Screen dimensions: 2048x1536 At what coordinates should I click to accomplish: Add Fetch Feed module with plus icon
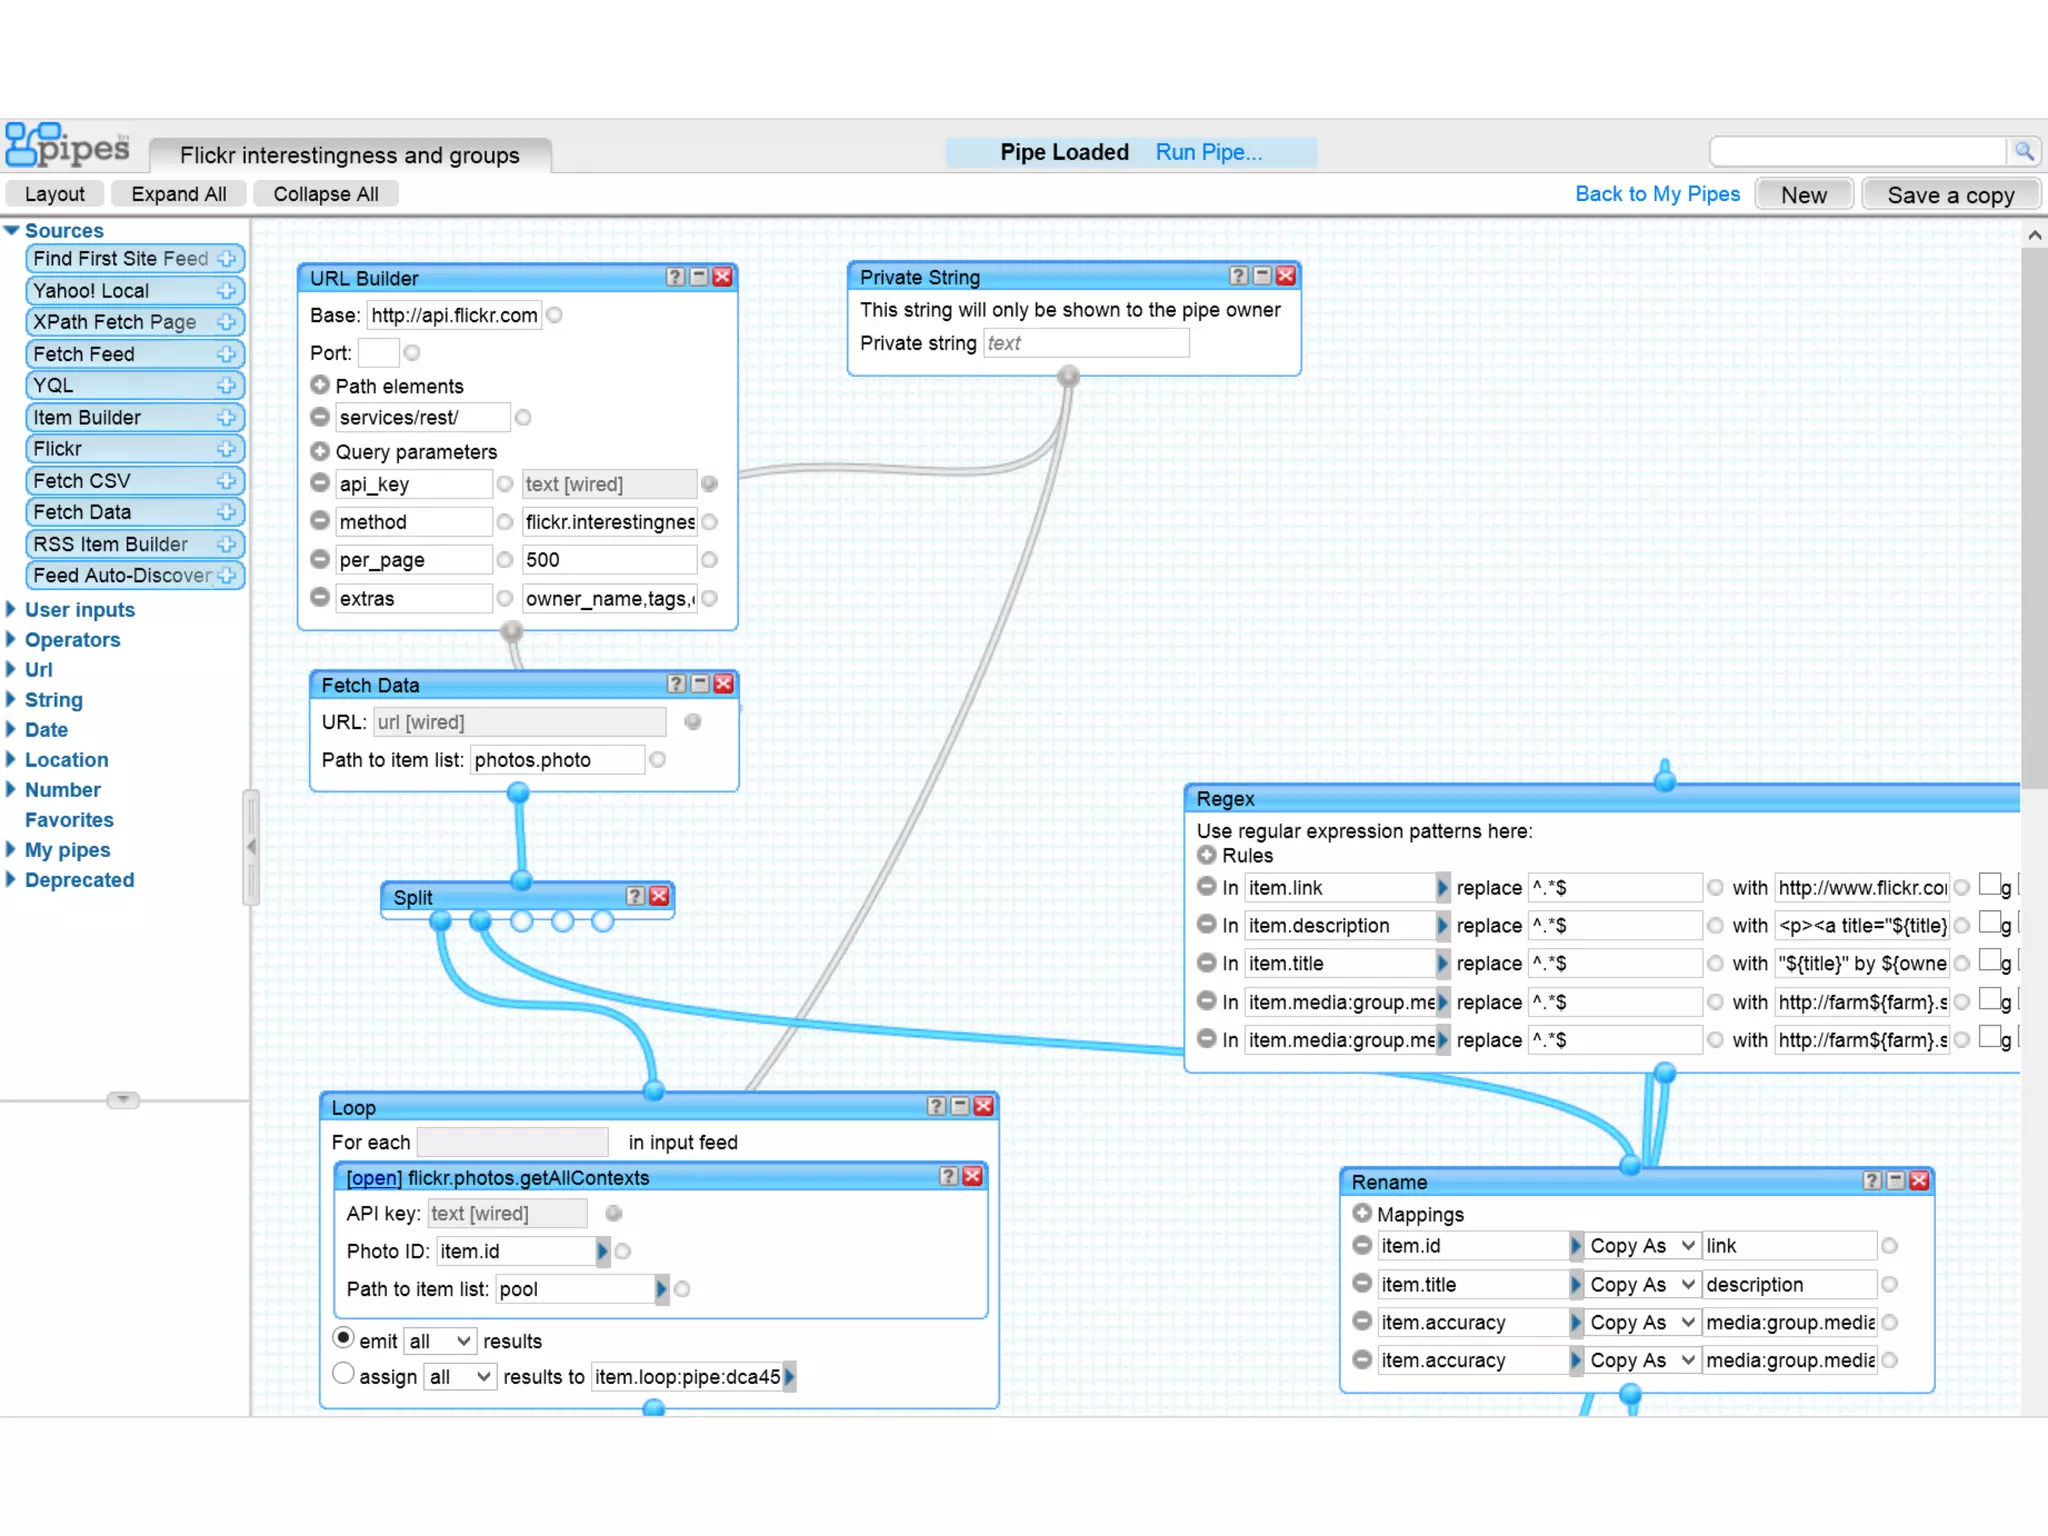point(227,354)
